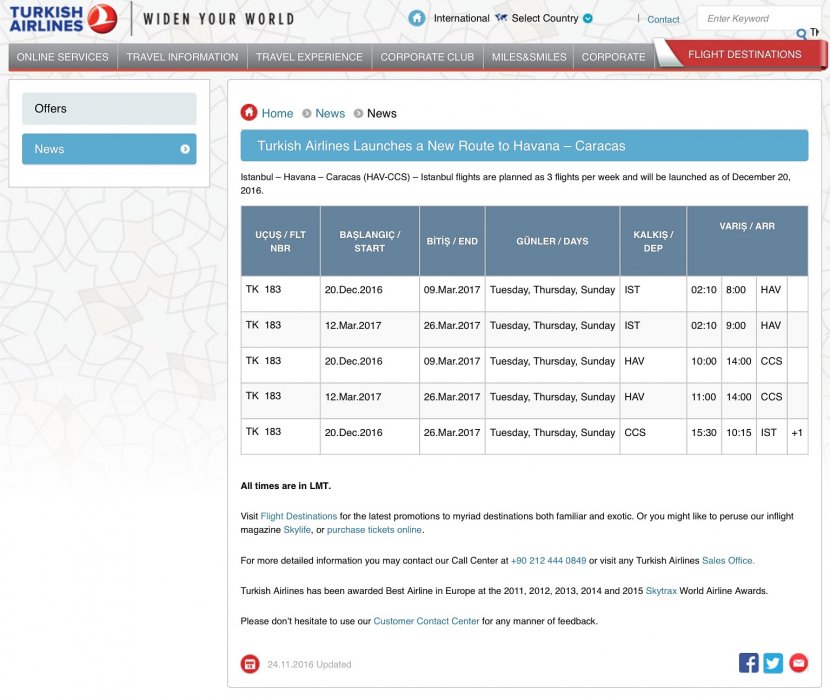Viewport: 830px width, 700px height.
Task: Click the Contact link in the header
Action: [x=663, y=20]
